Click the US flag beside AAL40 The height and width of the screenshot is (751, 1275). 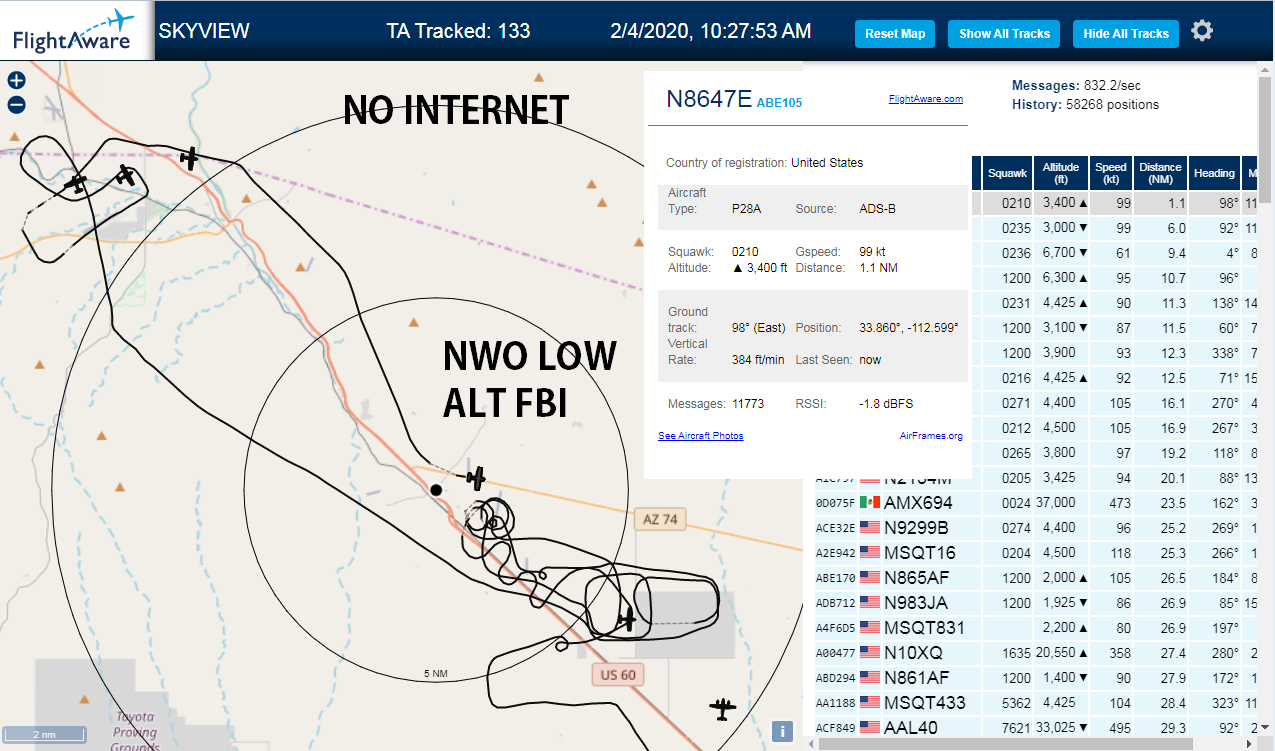[870, 727]
